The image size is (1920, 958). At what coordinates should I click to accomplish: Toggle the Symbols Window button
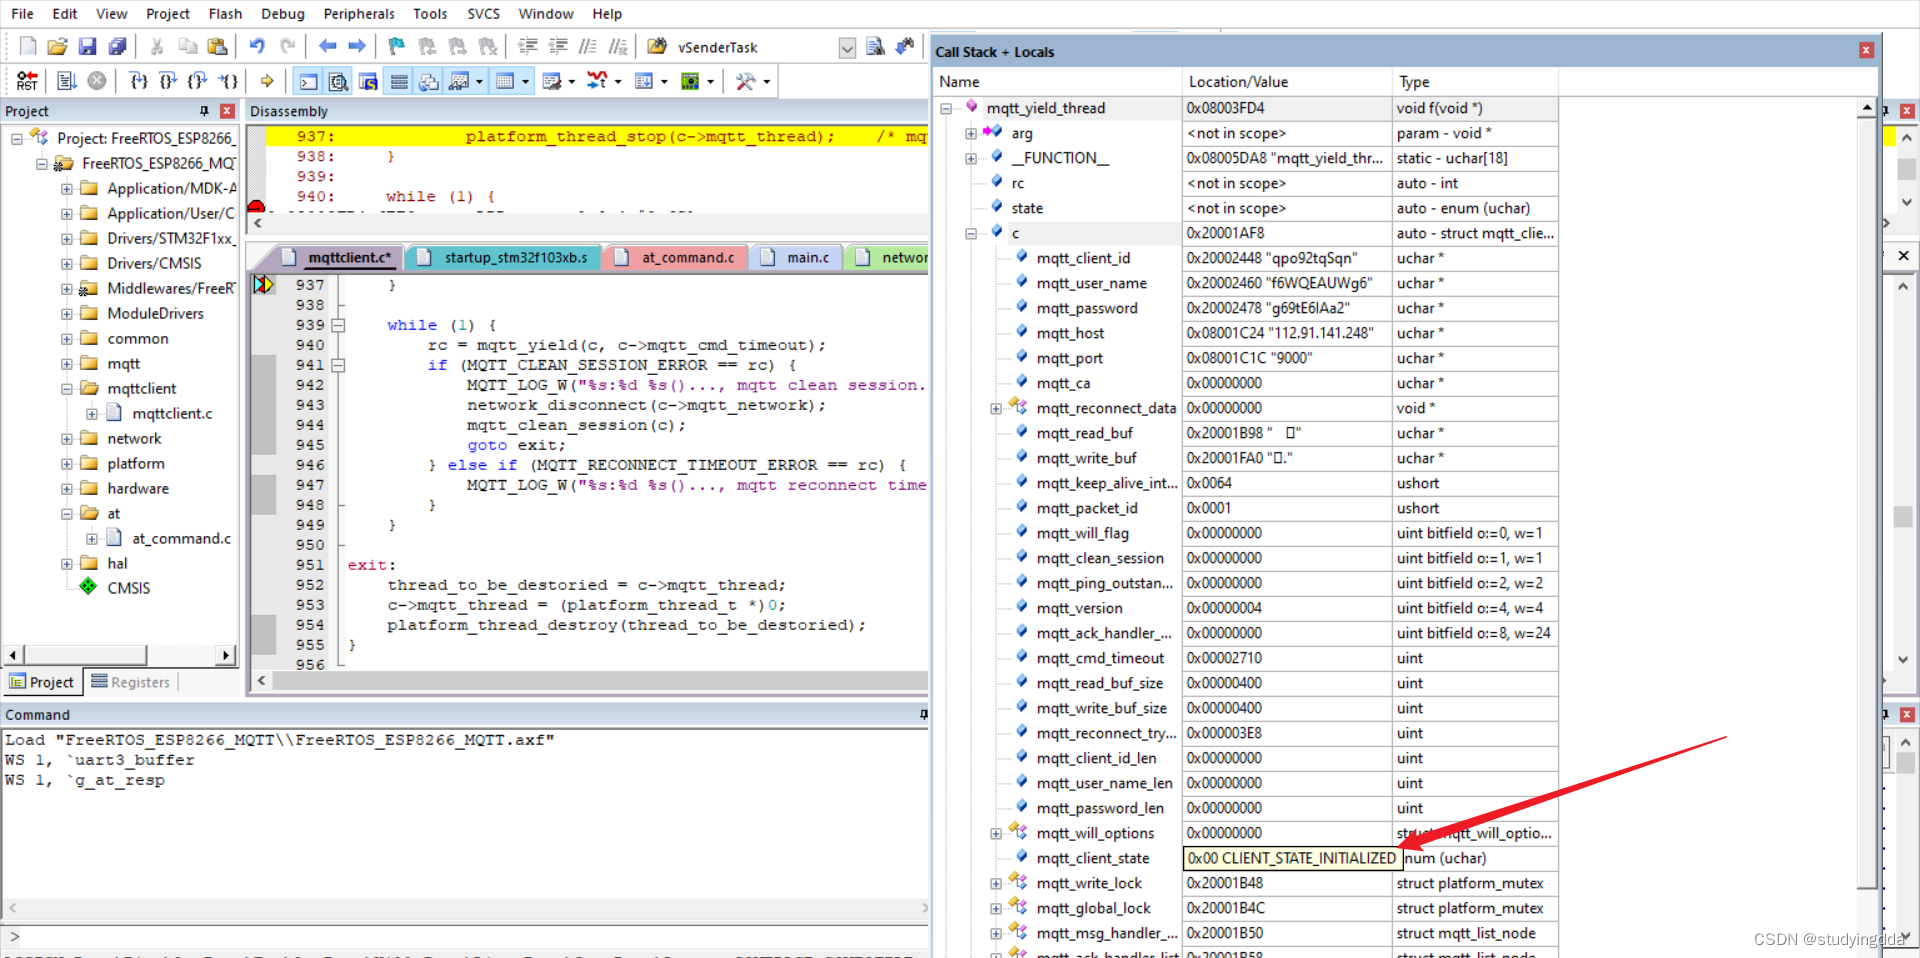[369, 81]
